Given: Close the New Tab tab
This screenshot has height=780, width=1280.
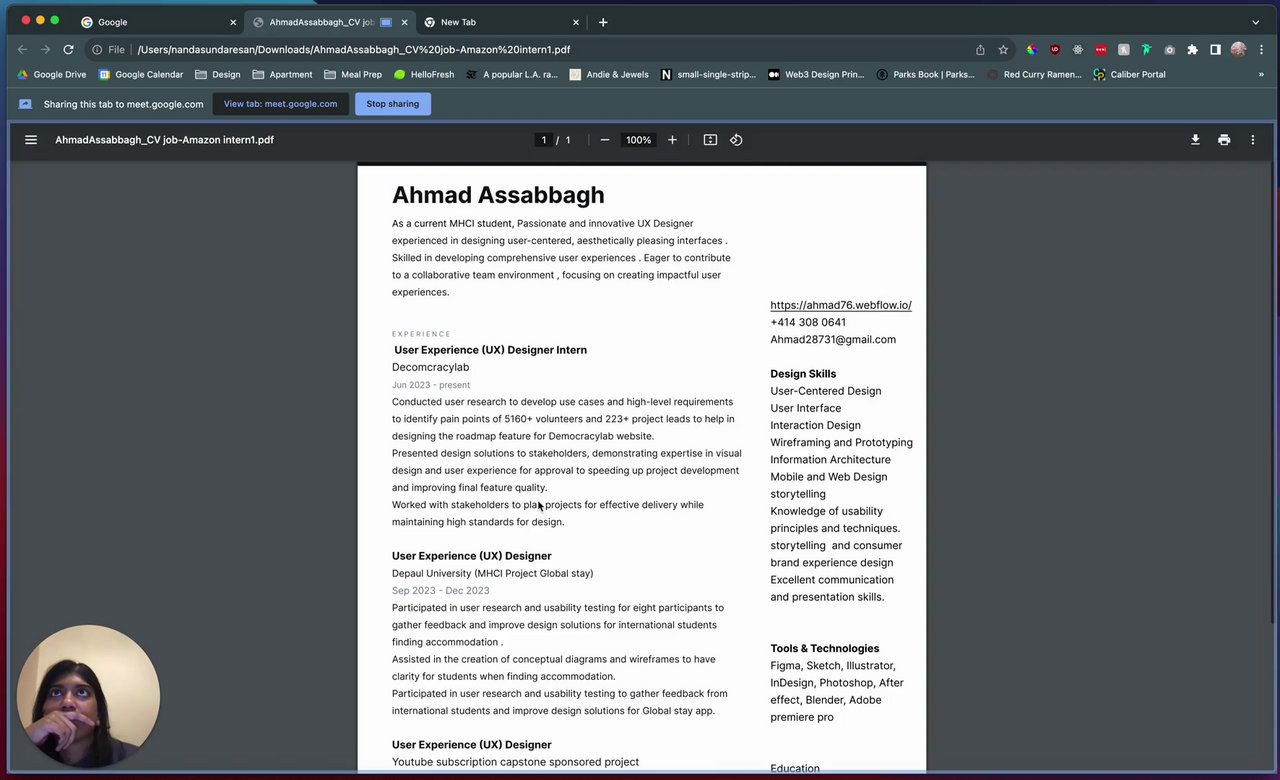Looking at the screenshot, I should tap(576, 22).
